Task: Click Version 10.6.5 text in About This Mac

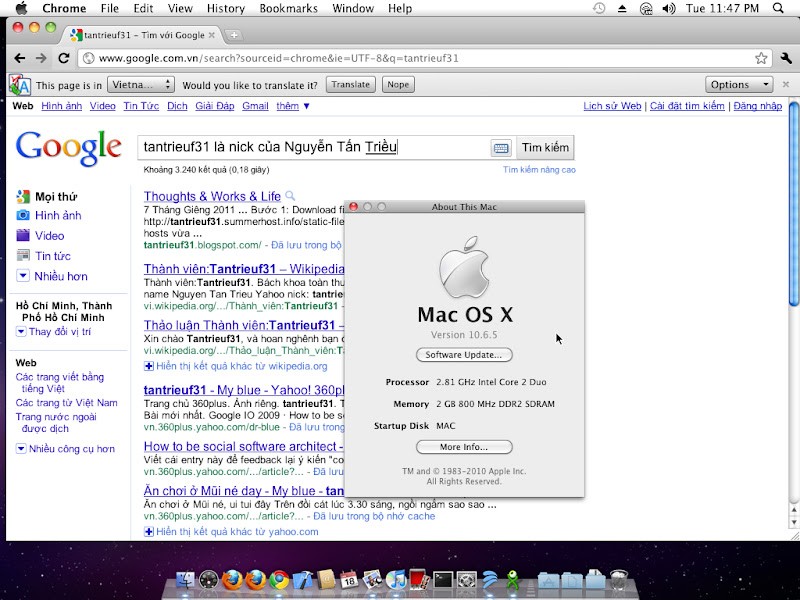Action: [x=464, y=335]
